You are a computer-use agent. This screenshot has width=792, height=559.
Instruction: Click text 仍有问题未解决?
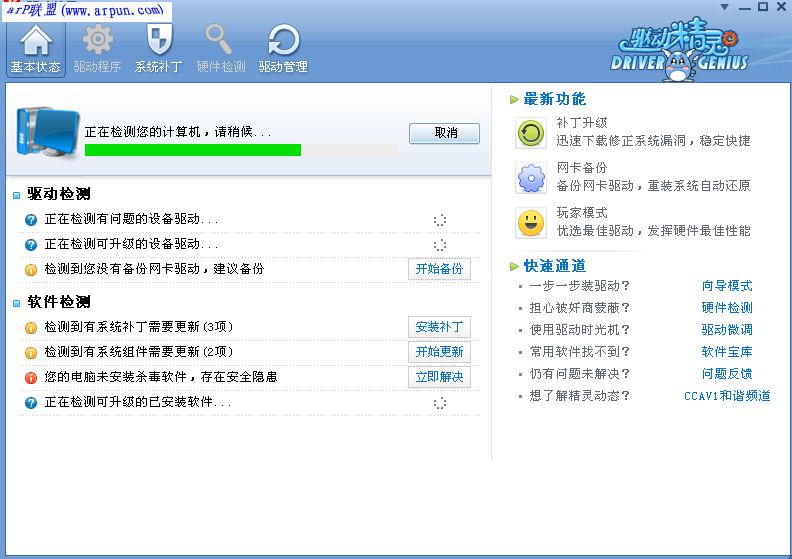tap(579, 374)
